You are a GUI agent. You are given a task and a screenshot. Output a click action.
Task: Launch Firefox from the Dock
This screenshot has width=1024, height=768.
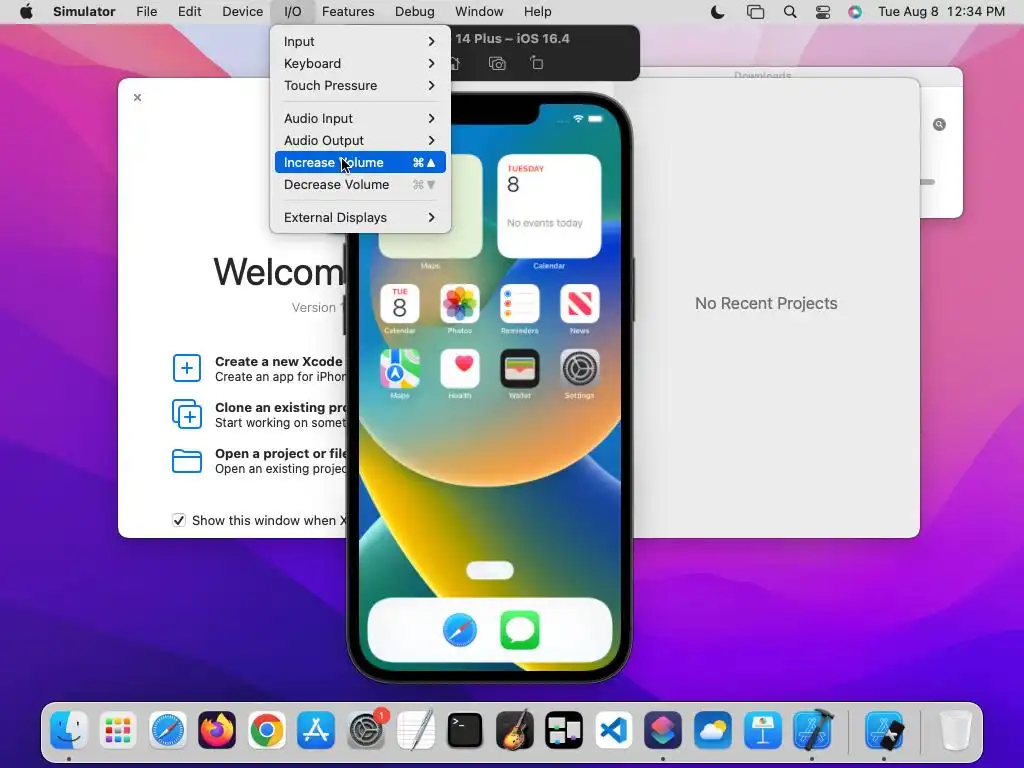pyautogui.click(x=217, y=729)
